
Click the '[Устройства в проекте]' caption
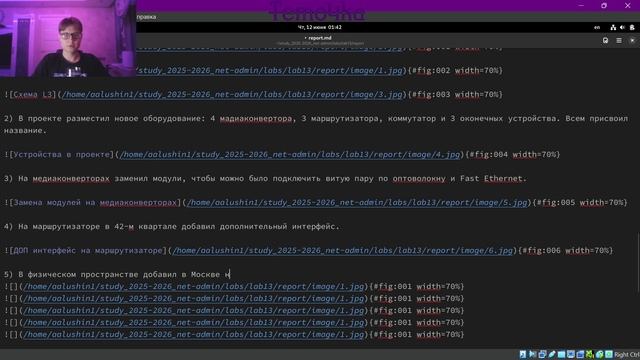click(x=62, y=154)
